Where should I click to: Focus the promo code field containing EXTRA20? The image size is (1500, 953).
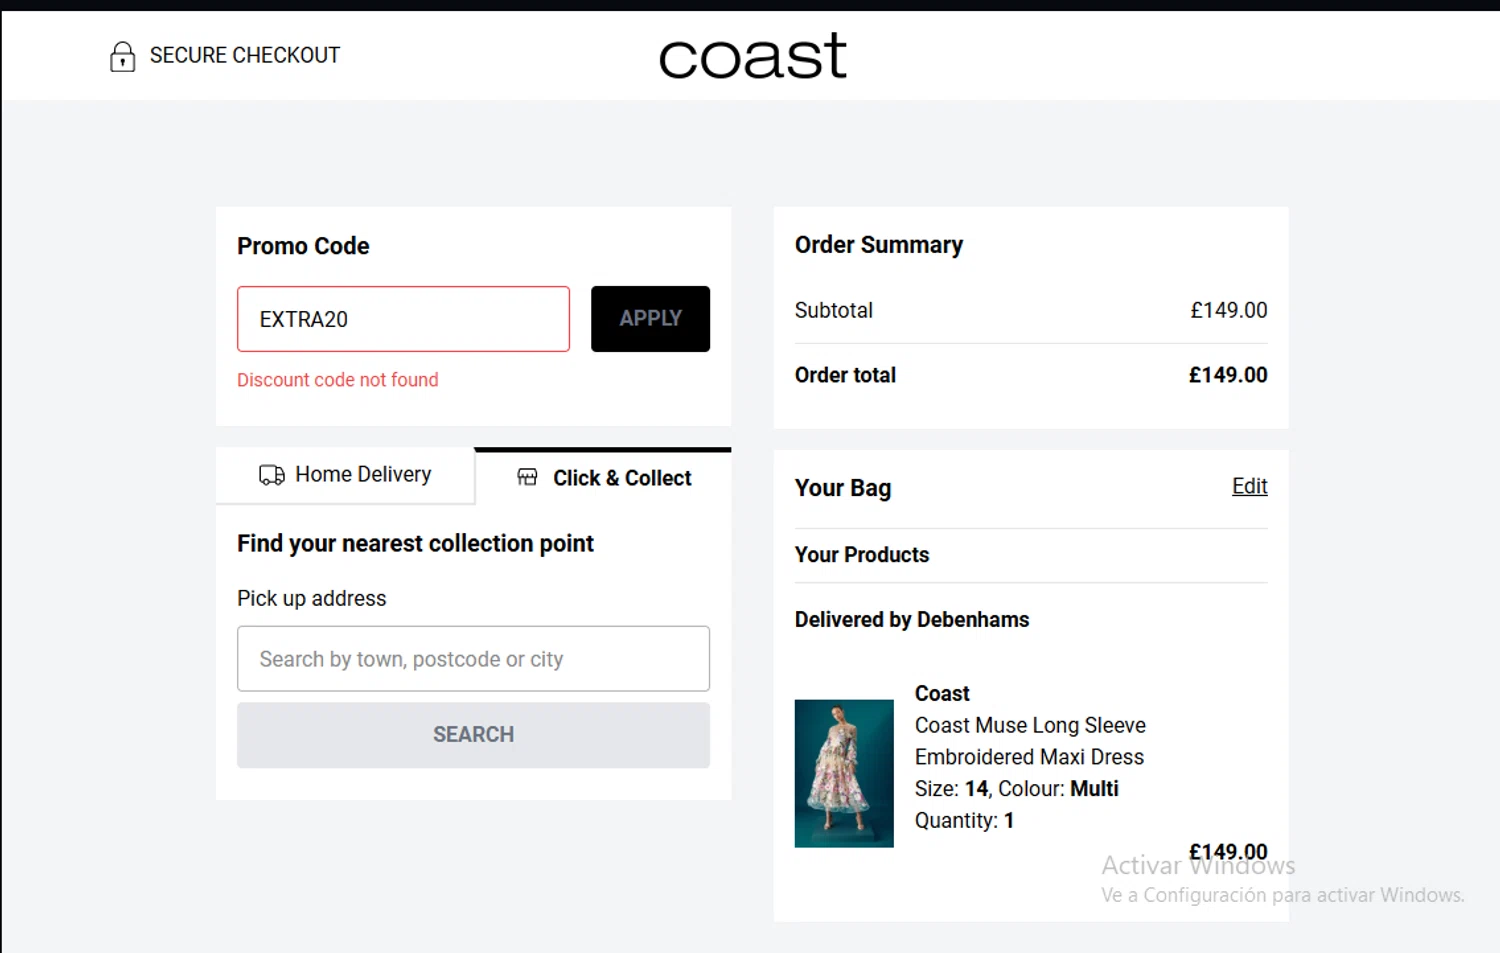[403, 319]
